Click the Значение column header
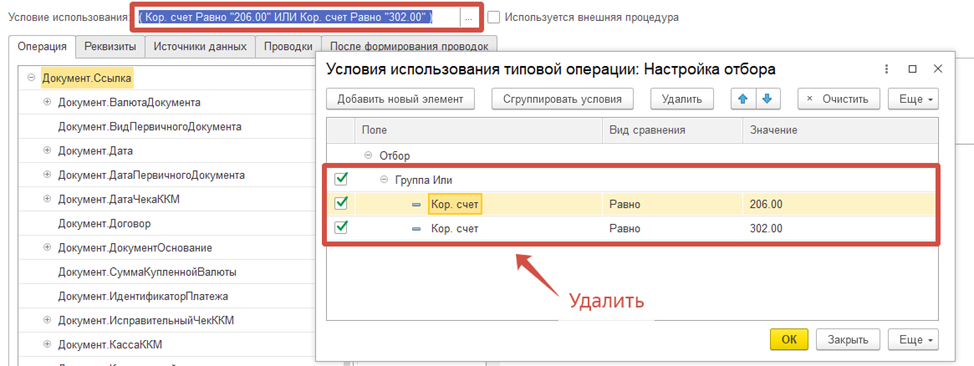 (840, 130)
